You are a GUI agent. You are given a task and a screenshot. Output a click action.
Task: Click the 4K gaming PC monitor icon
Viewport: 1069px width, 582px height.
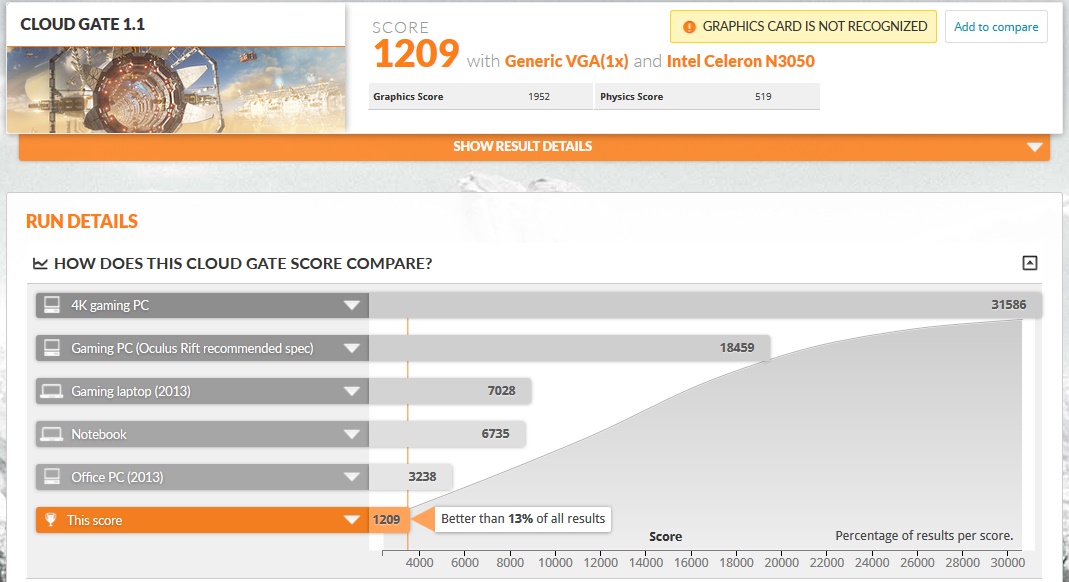[x=52, y=305]
